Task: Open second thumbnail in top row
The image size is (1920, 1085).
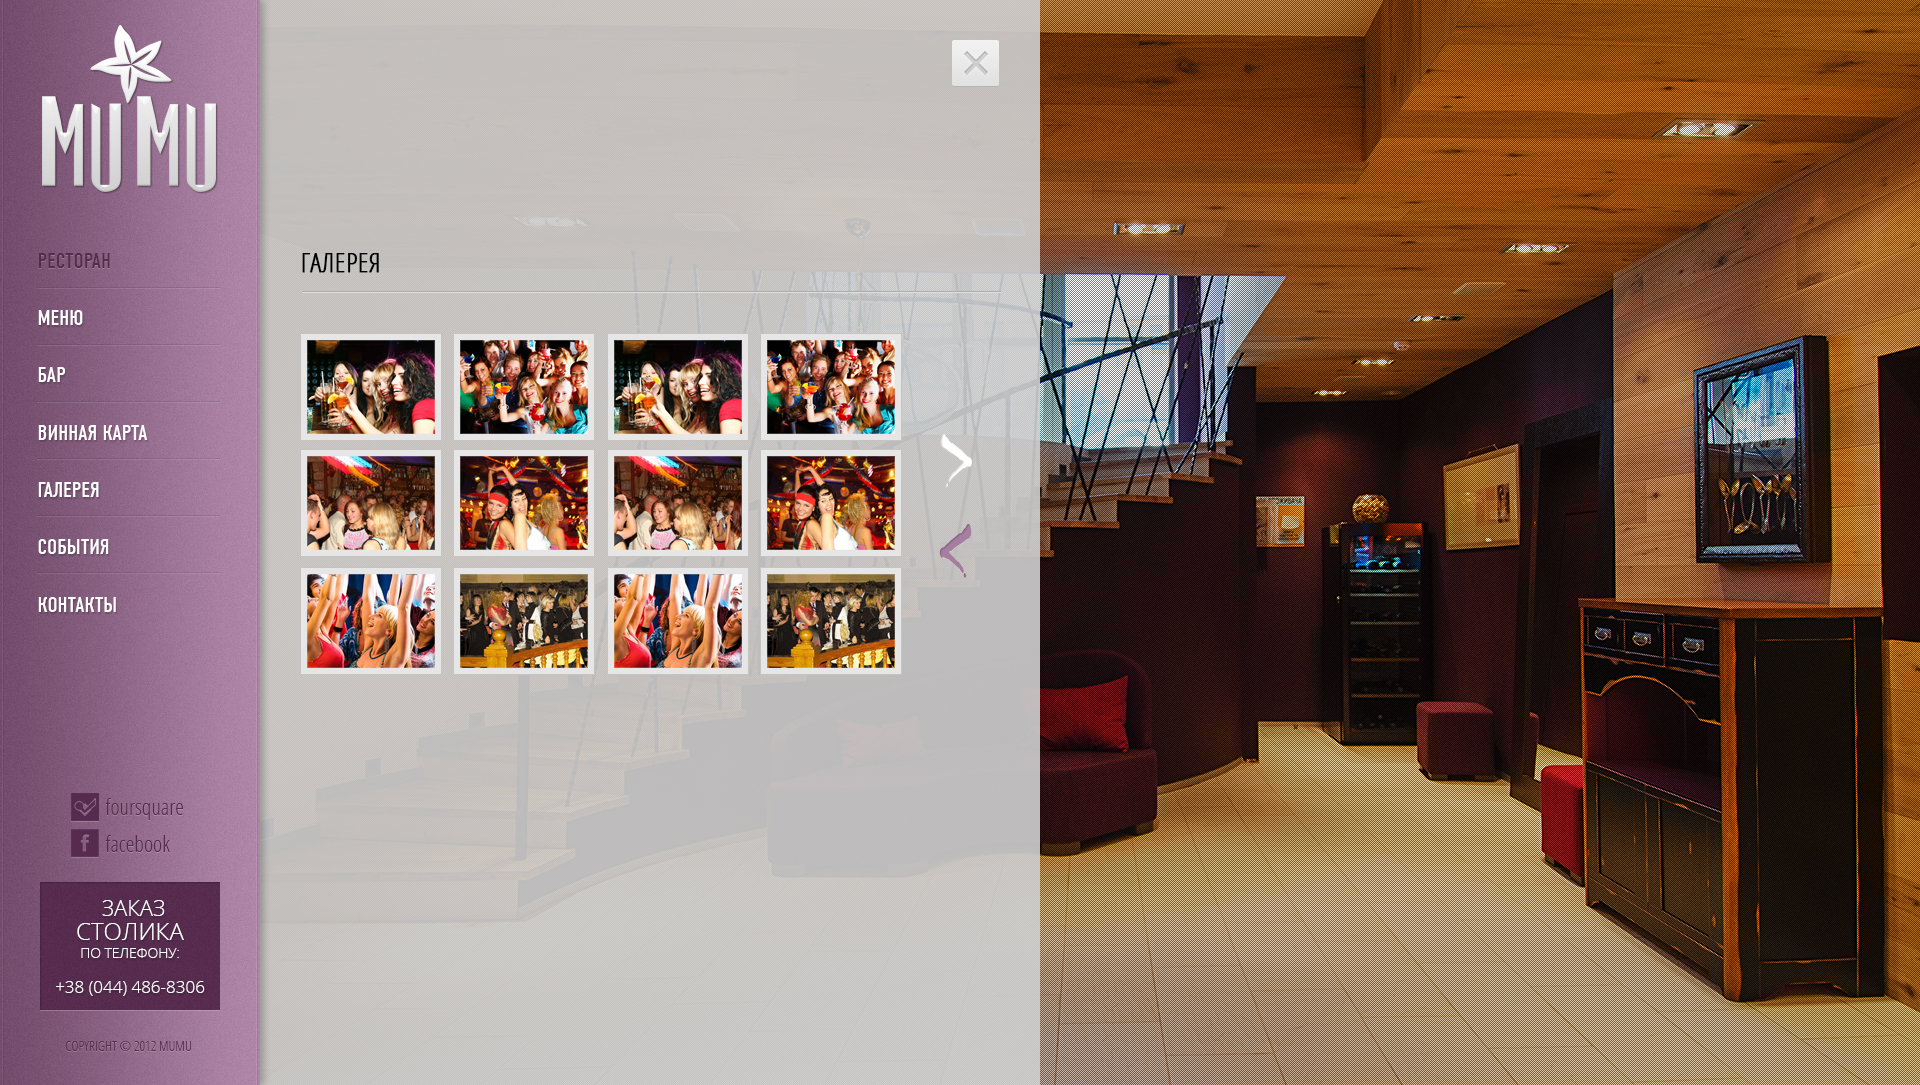Action: [x=524, y=387]
